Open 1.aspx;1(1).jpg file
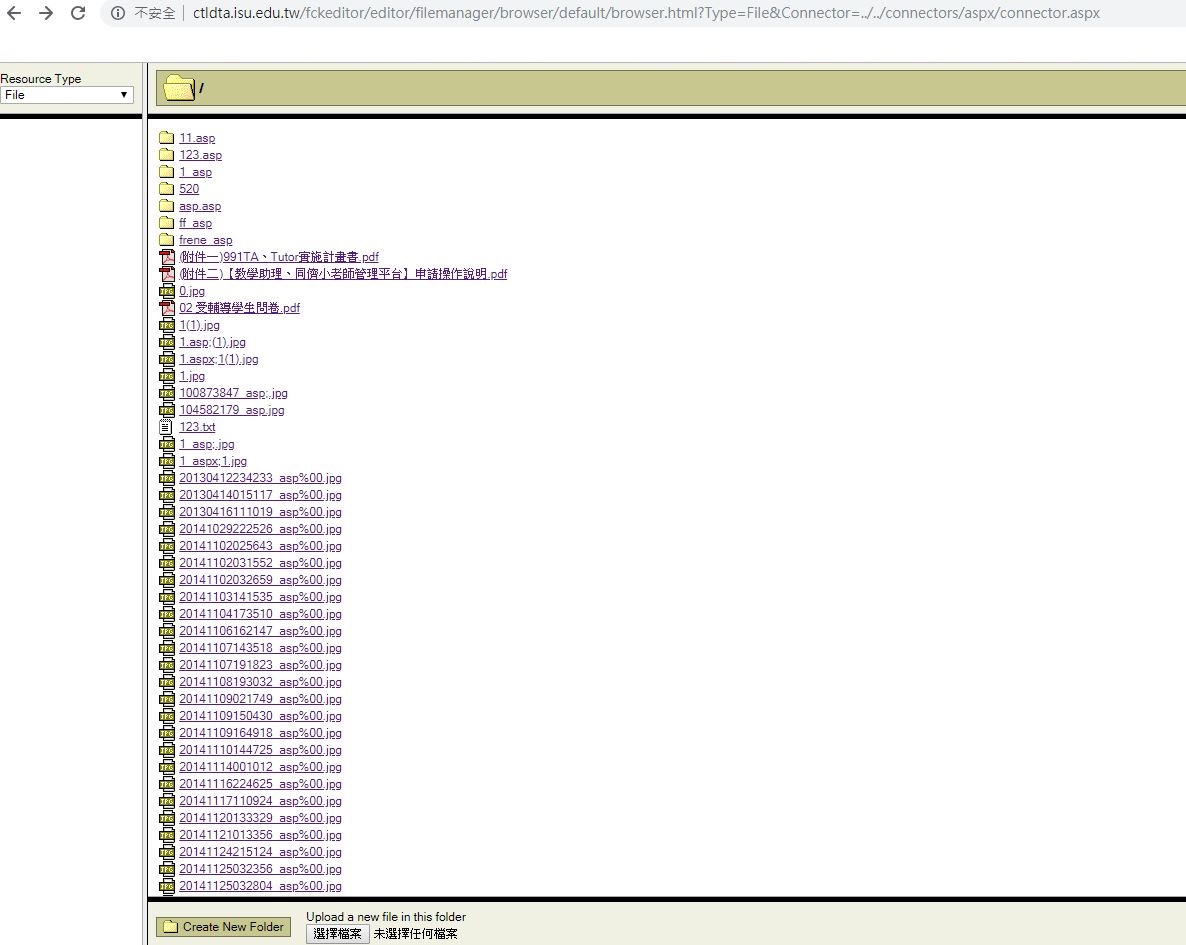Screen dimensions: 1186x945 pyautogui.click(x=219, y=359)
